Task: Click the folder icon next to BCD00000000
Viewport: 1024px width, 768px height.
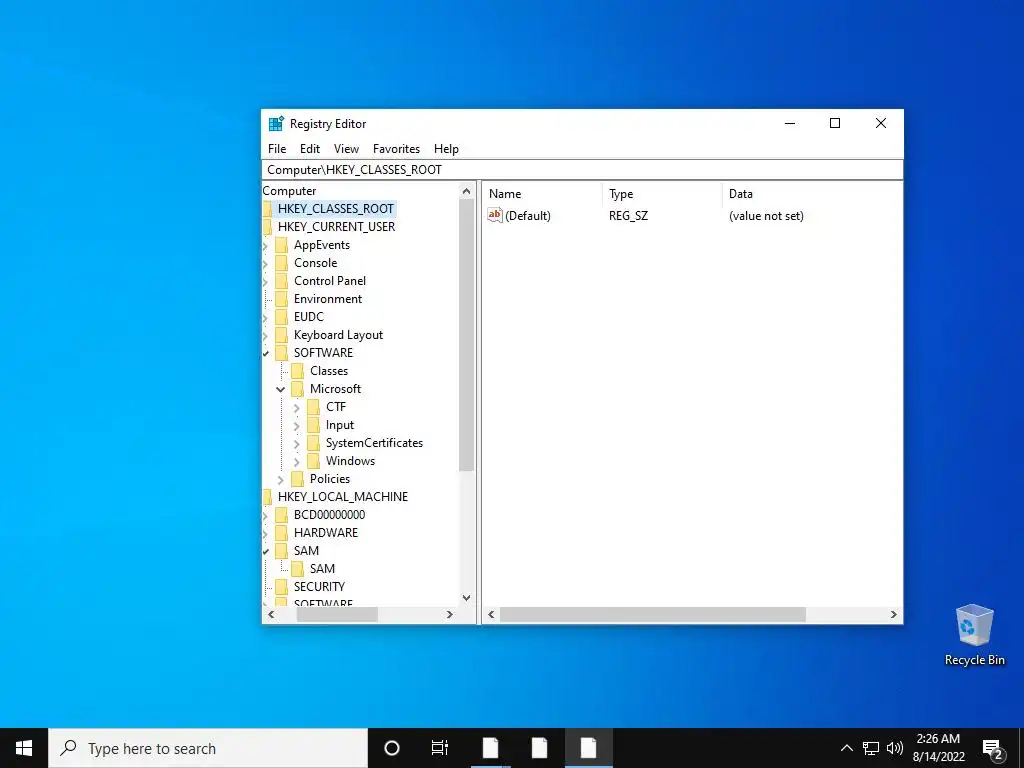Action: (x=281, y=515)
